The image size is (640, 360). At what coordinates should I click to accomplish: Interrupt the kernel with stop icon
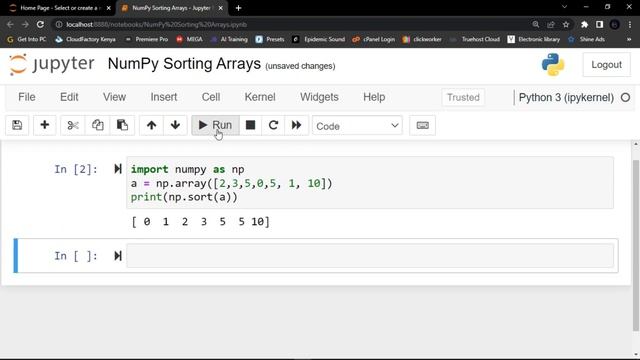click(x=250, y=125)
